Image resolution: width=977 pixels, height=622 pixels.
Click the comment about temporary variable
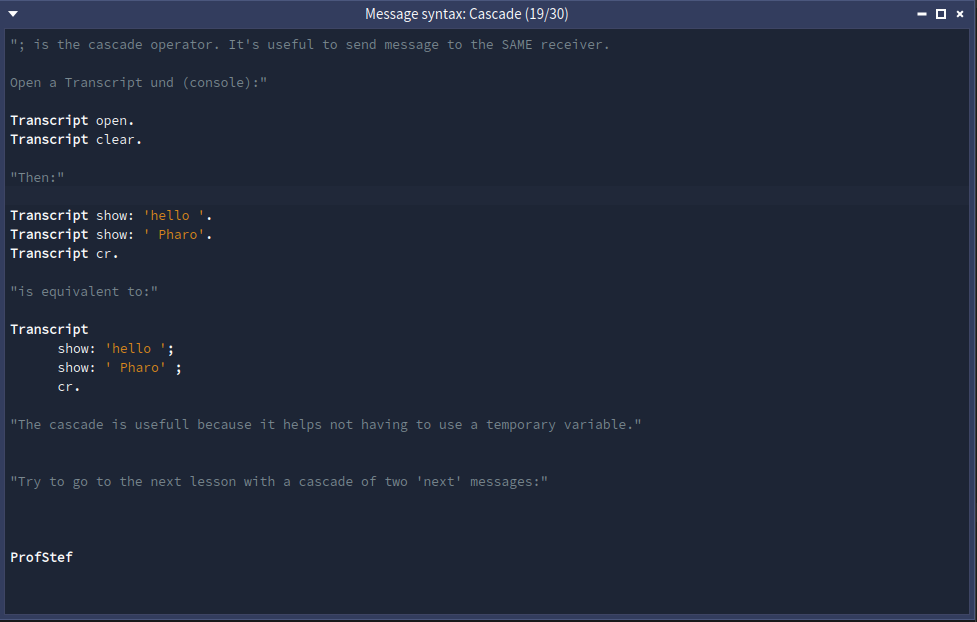(x=325, y=424)
